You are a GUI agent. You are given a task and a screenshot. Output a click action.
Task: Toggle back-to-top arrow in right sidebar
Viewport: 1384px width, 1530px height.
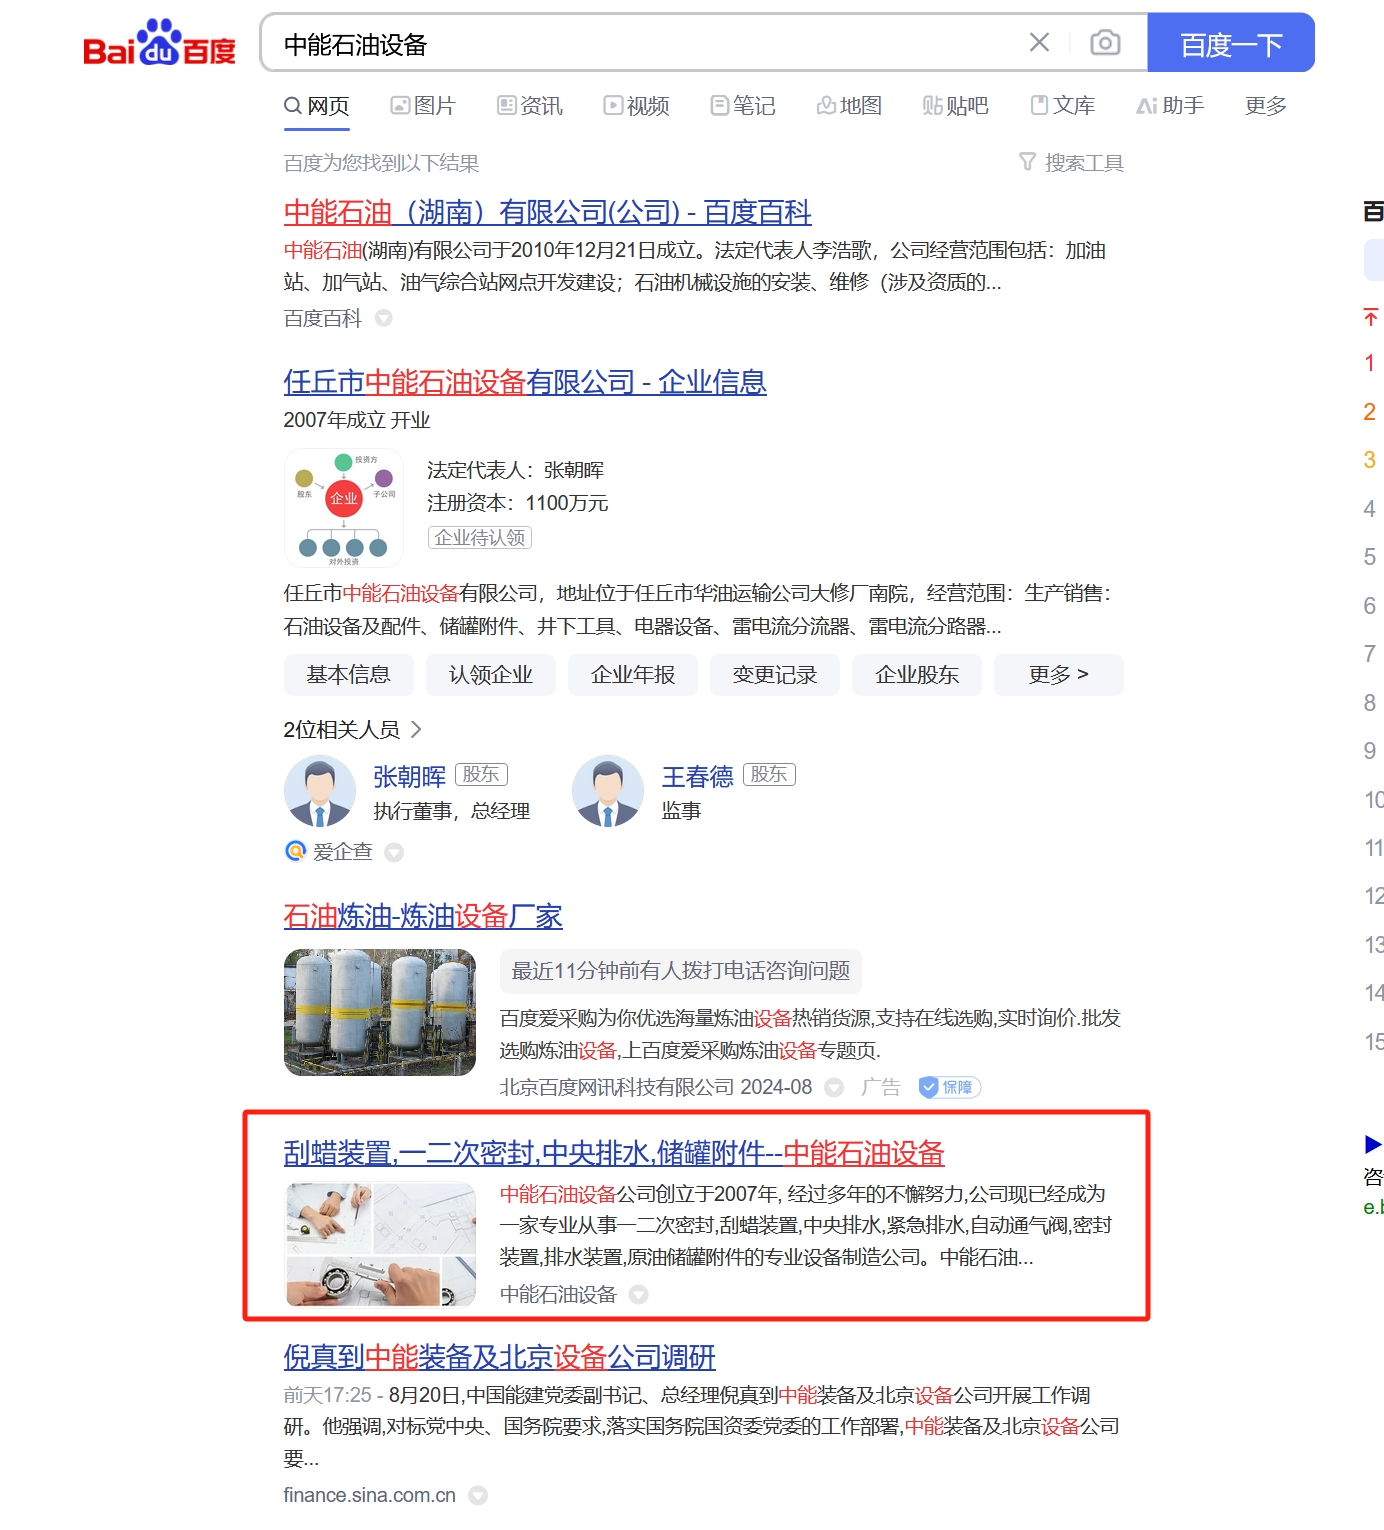(x=1369, y=317)
